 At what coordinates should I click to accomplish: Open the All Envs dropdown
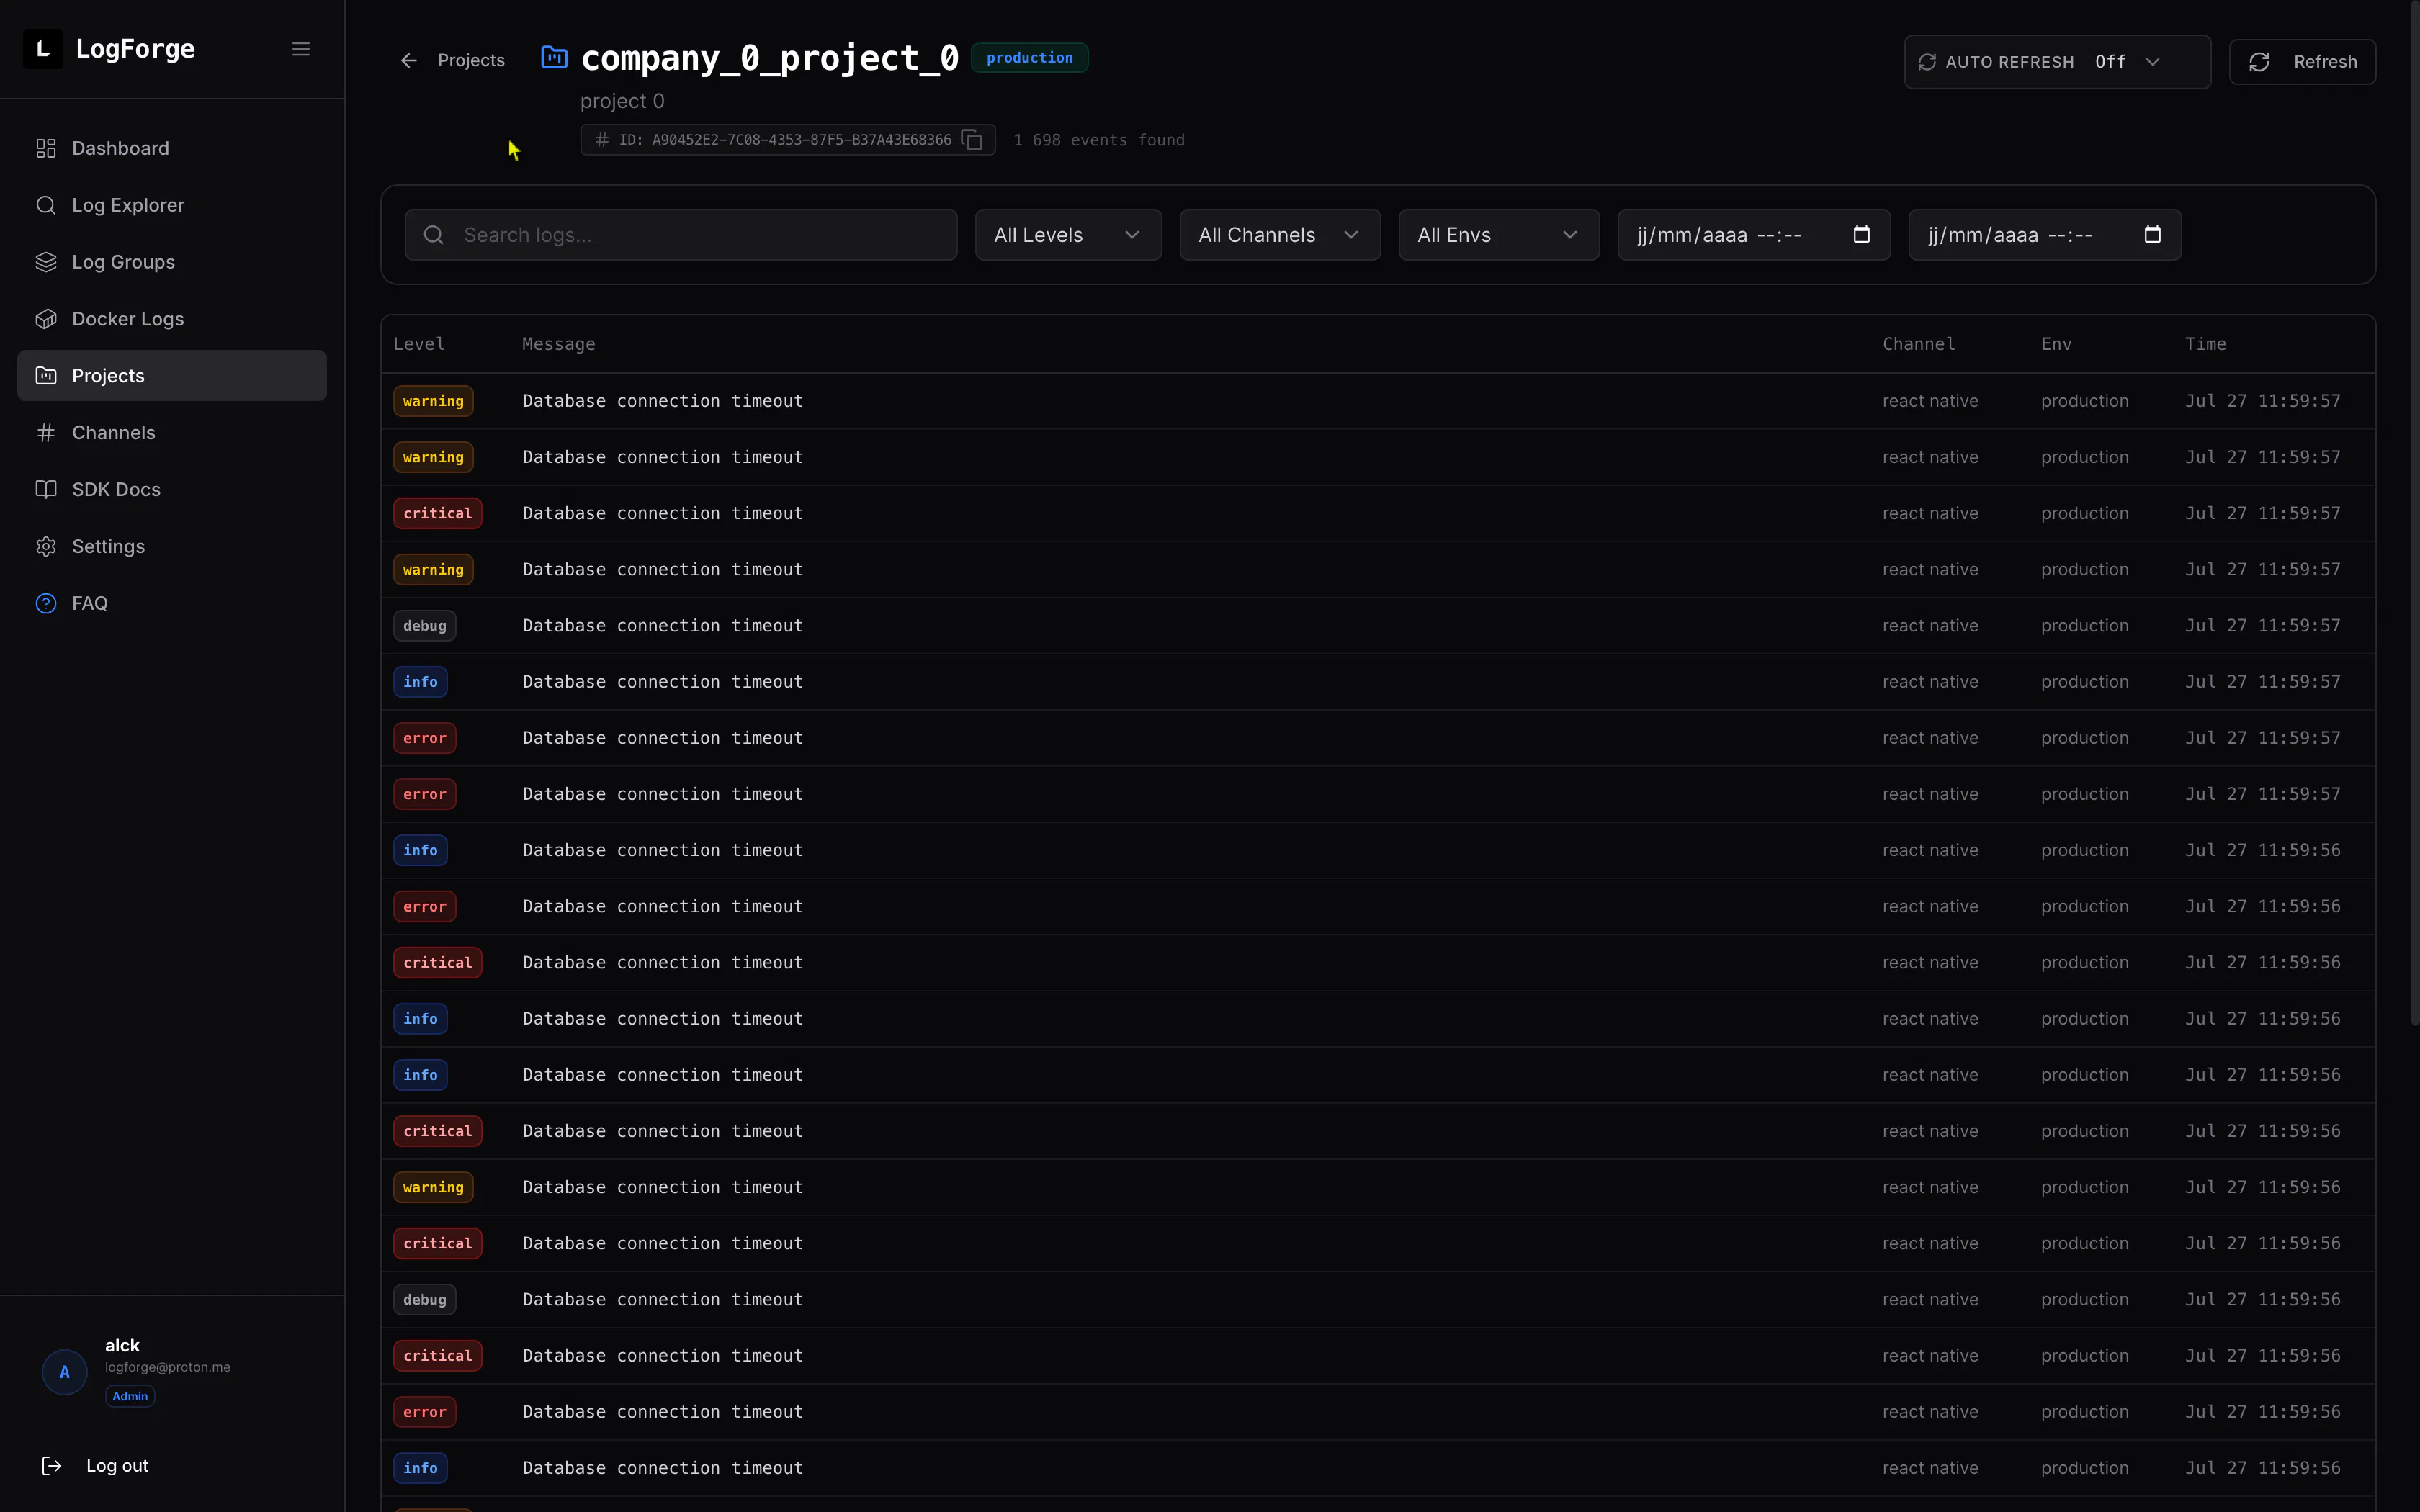pos(1498,235)
